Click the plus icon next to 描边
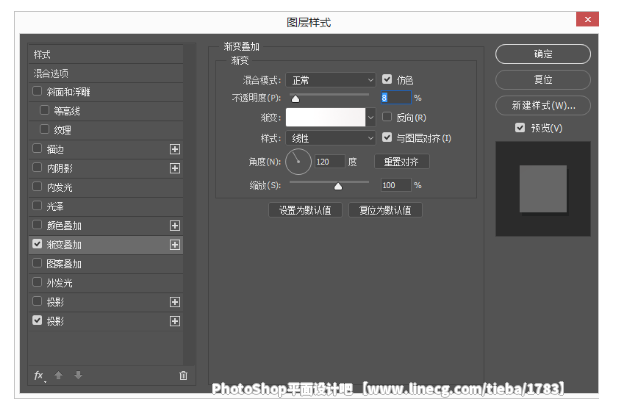 (175, 149)
